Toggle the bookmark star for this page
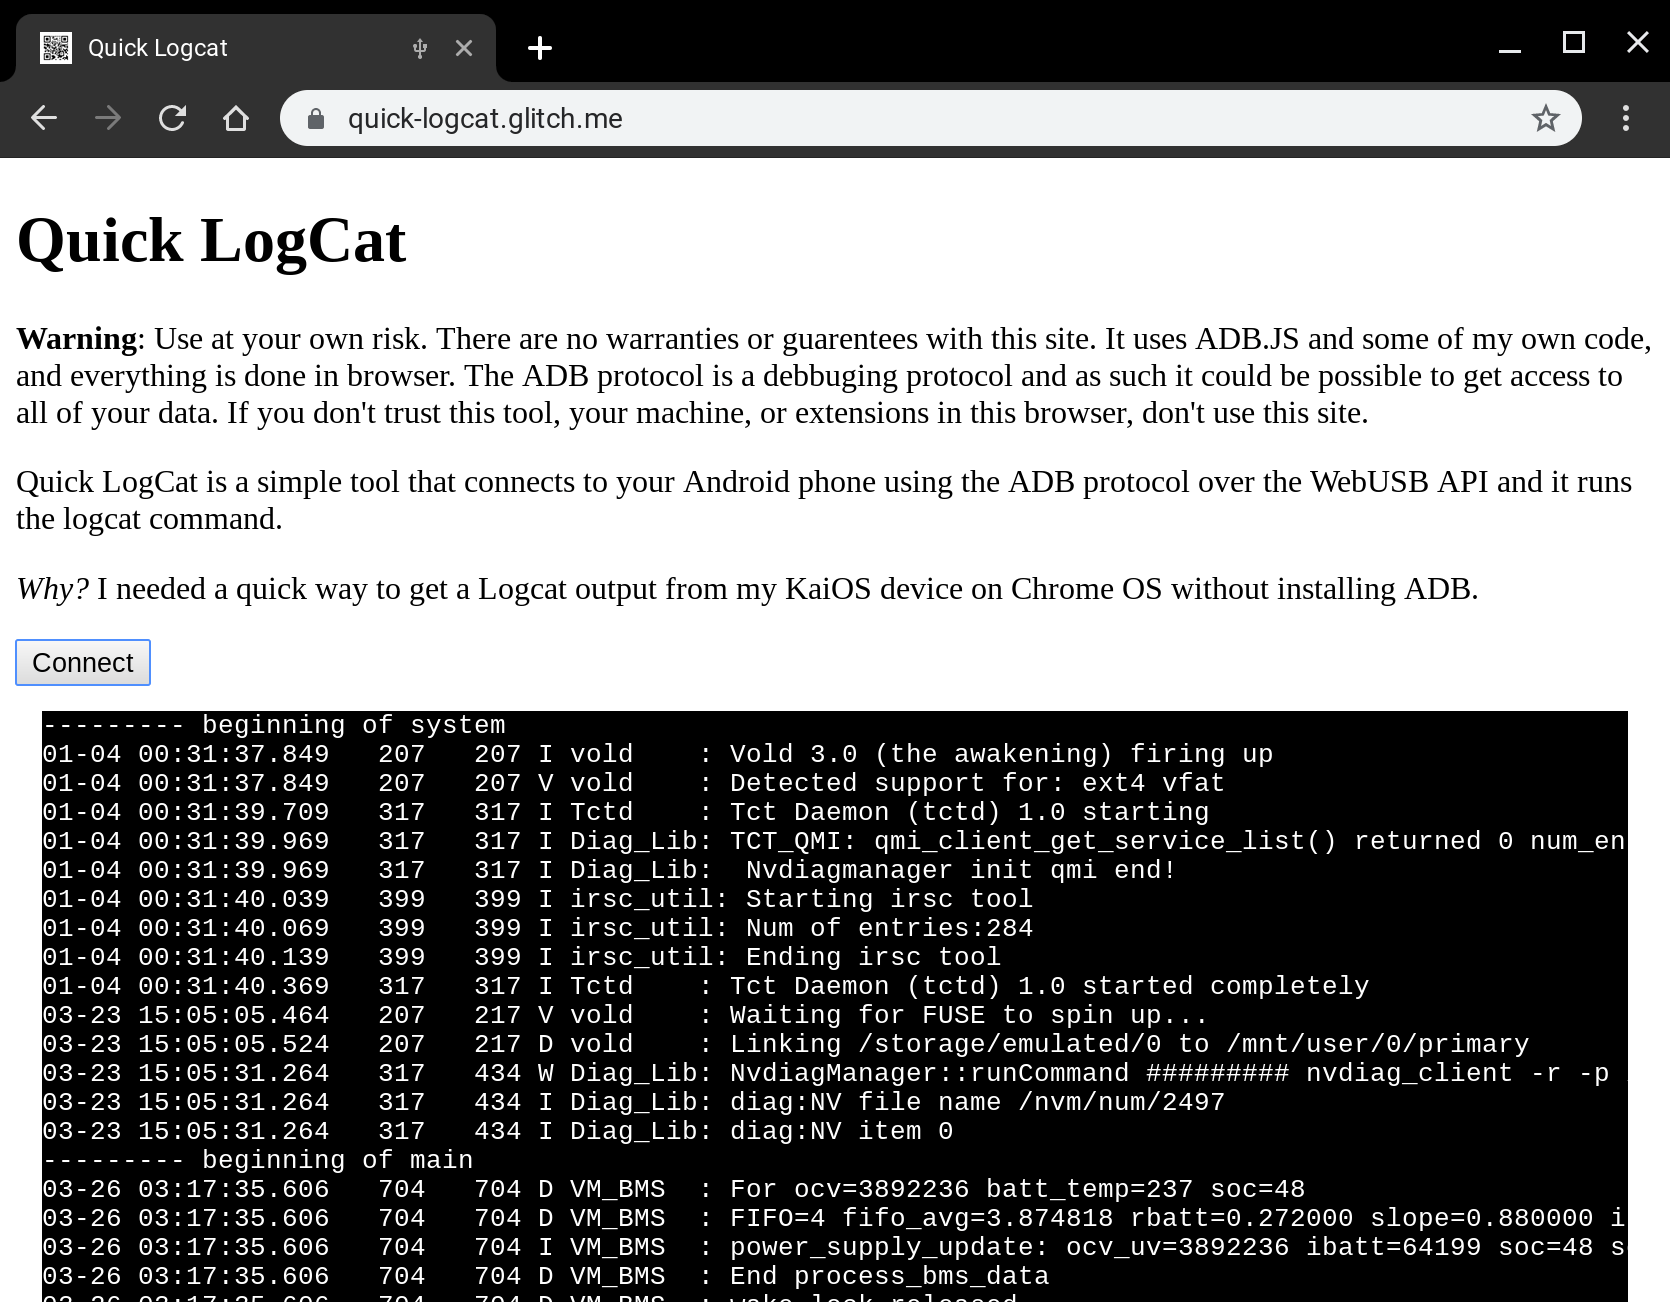This screenshot has height=1302, width=1670. (x=1545, y=117)
